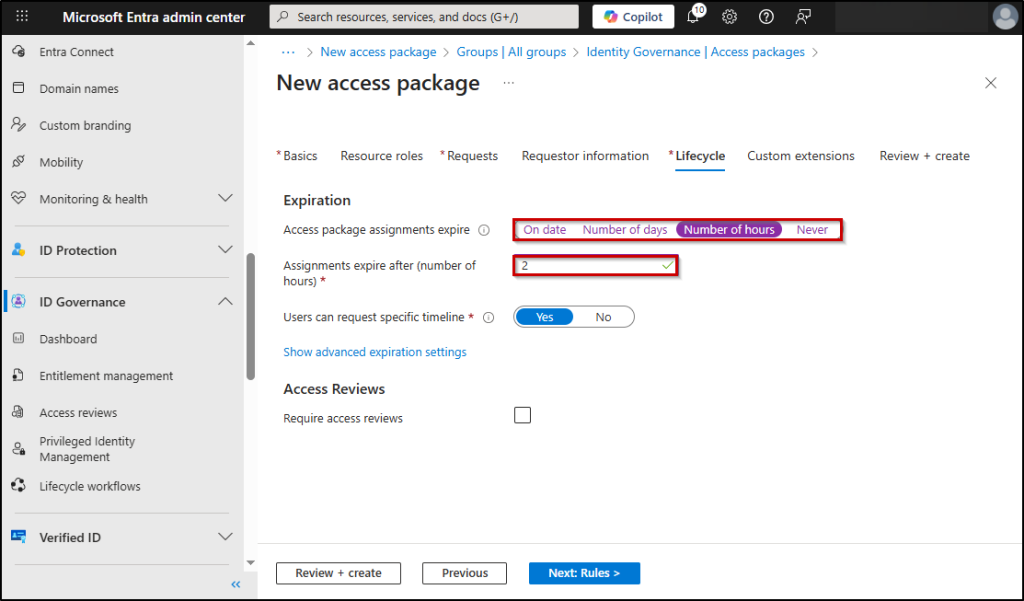Click the number of hours input field

(590, 266)
